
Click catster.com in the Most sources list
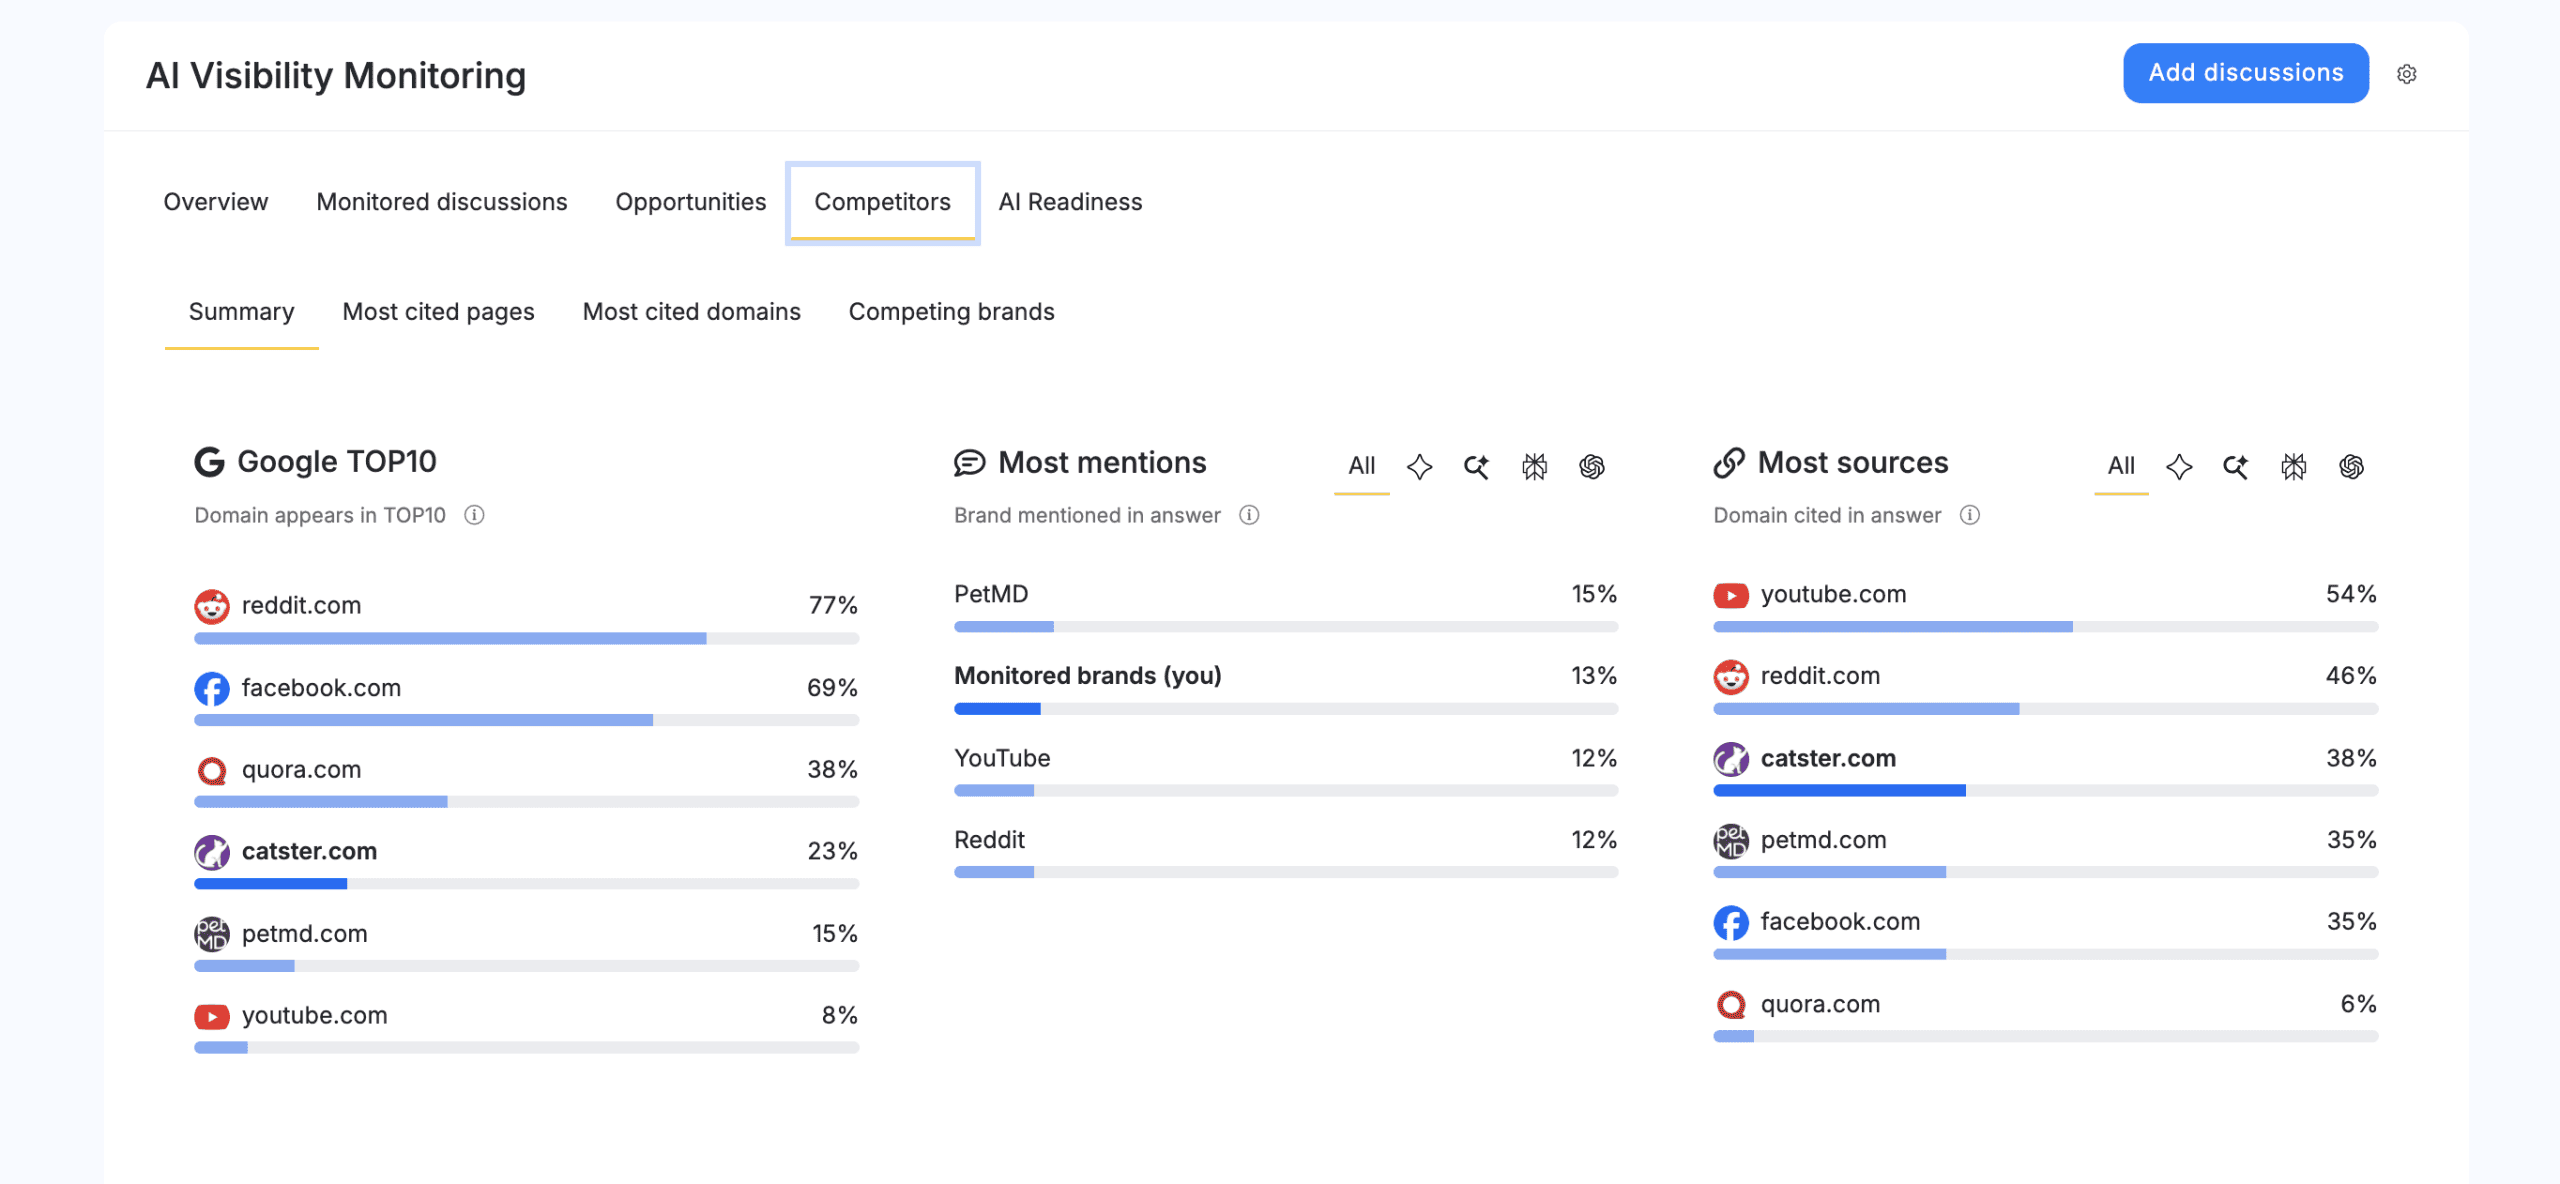(1829, 759)
